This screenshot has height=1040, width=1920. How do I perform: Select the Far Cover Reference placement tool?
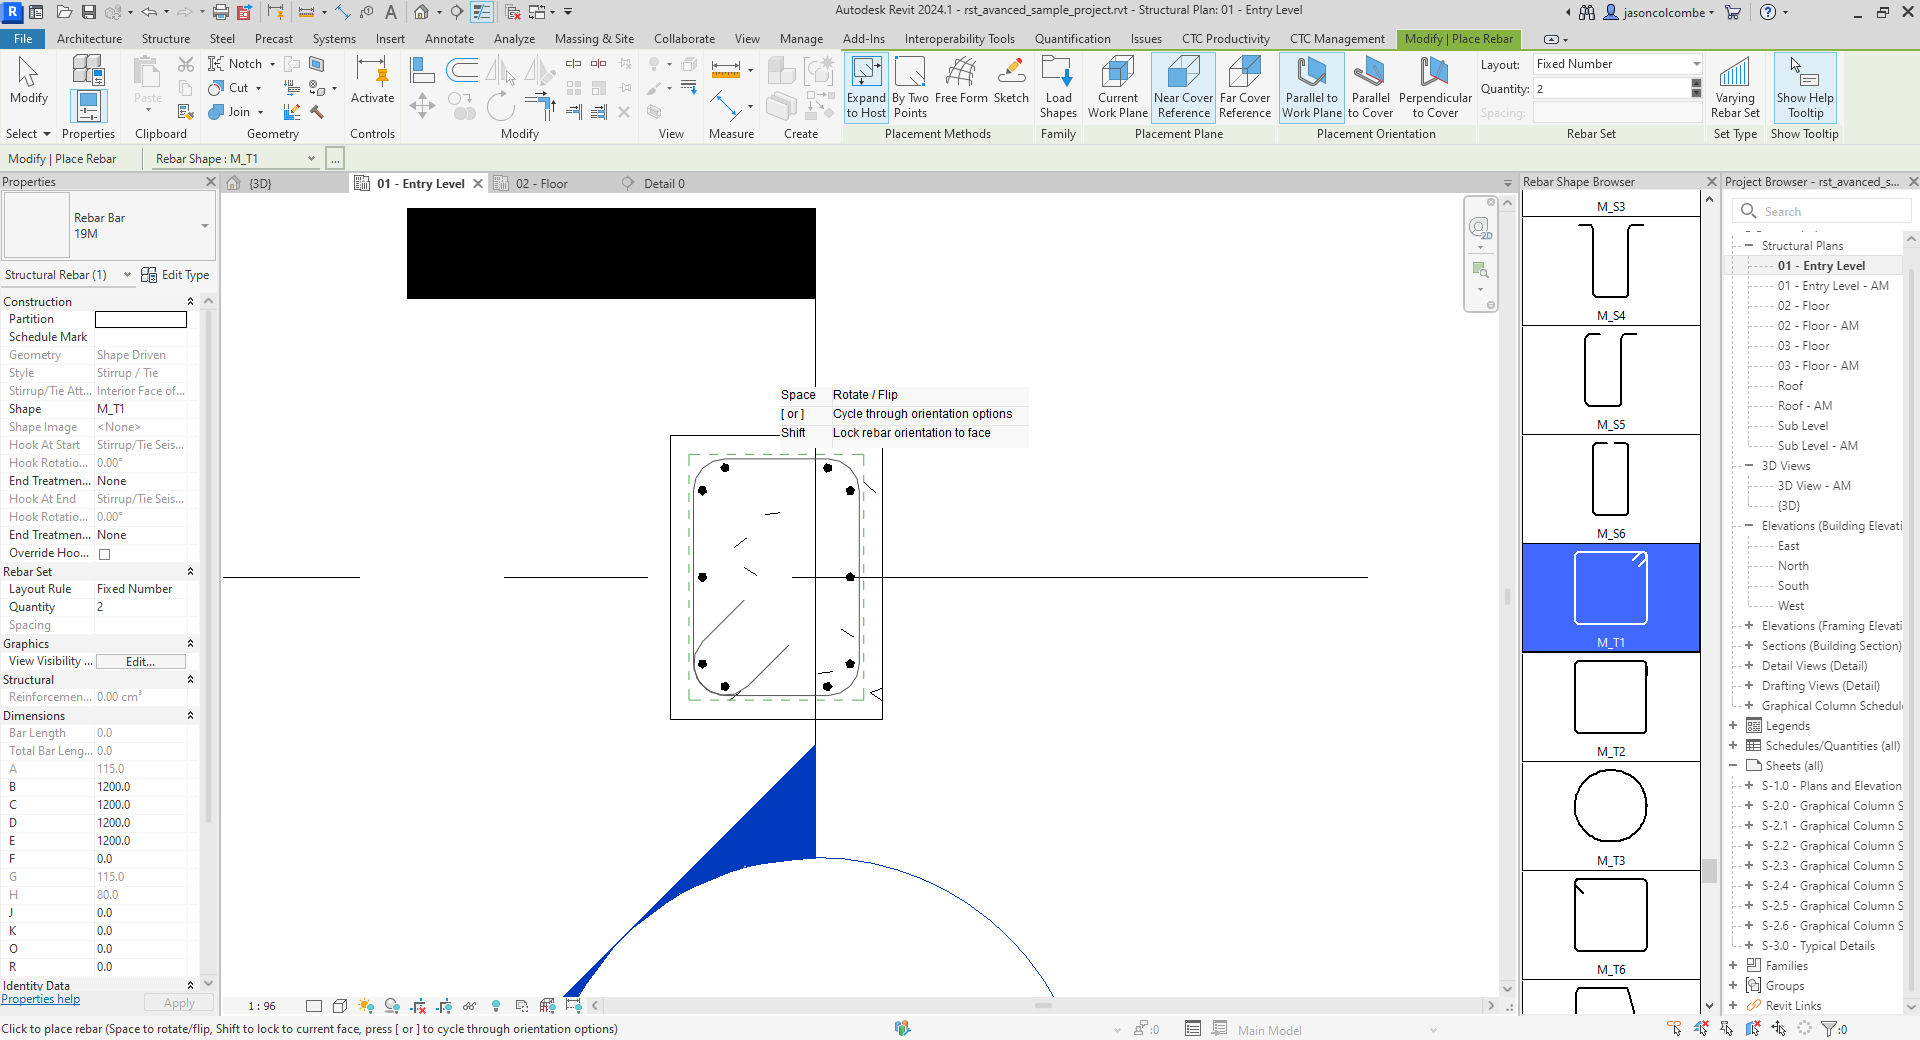[1244, 88]
